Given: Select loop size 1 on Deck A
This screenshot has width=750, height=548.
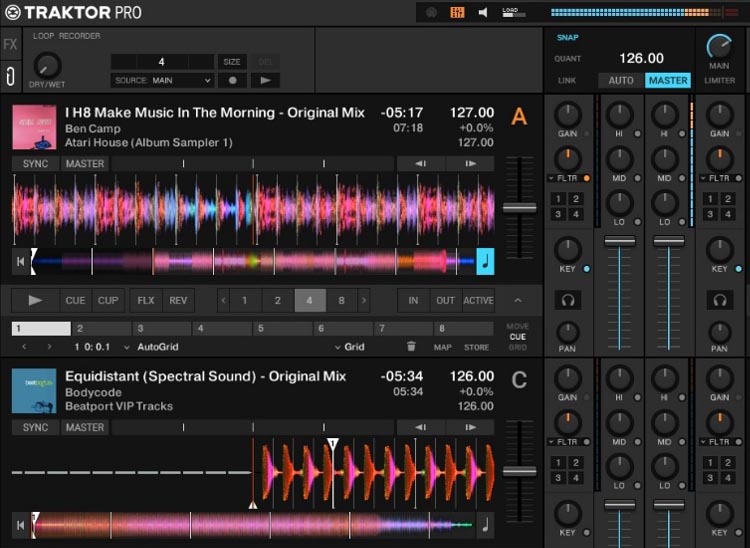Looking at the screenshot, I should 245,300.
